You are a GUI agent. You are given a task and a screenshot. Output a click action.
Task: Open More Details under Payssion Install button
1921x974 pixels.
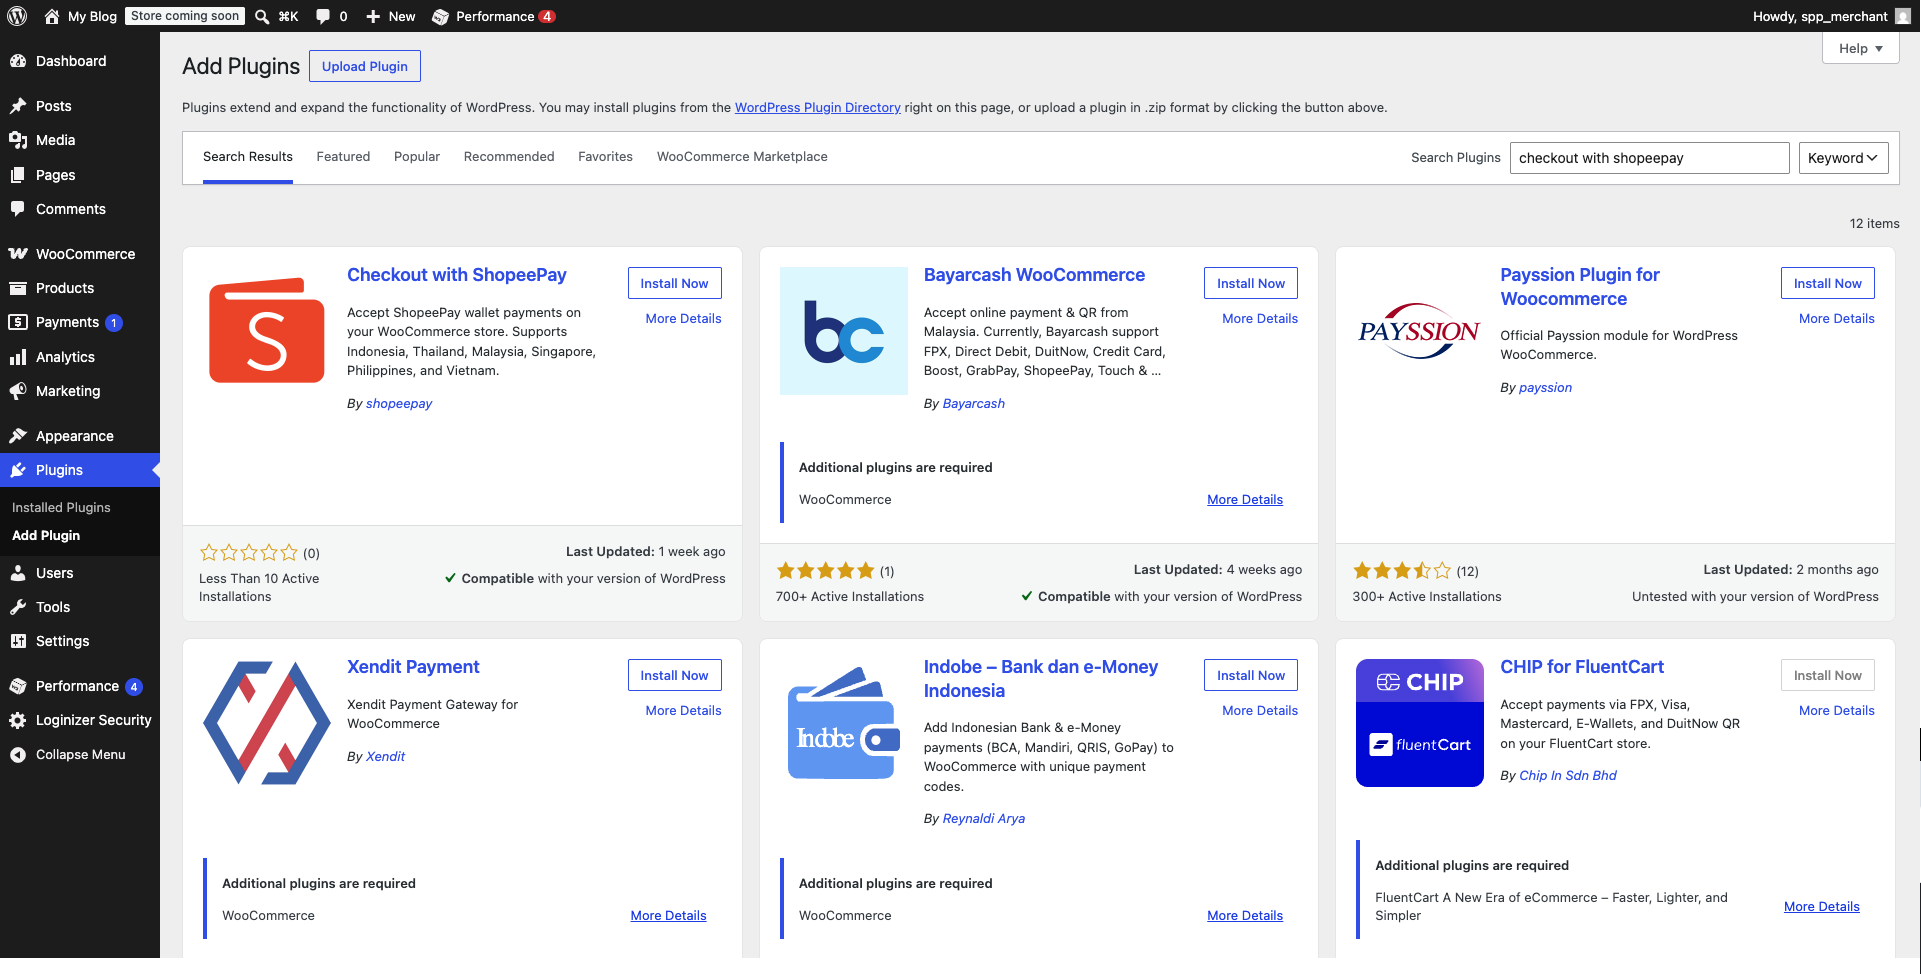(x=1837, y=318)
